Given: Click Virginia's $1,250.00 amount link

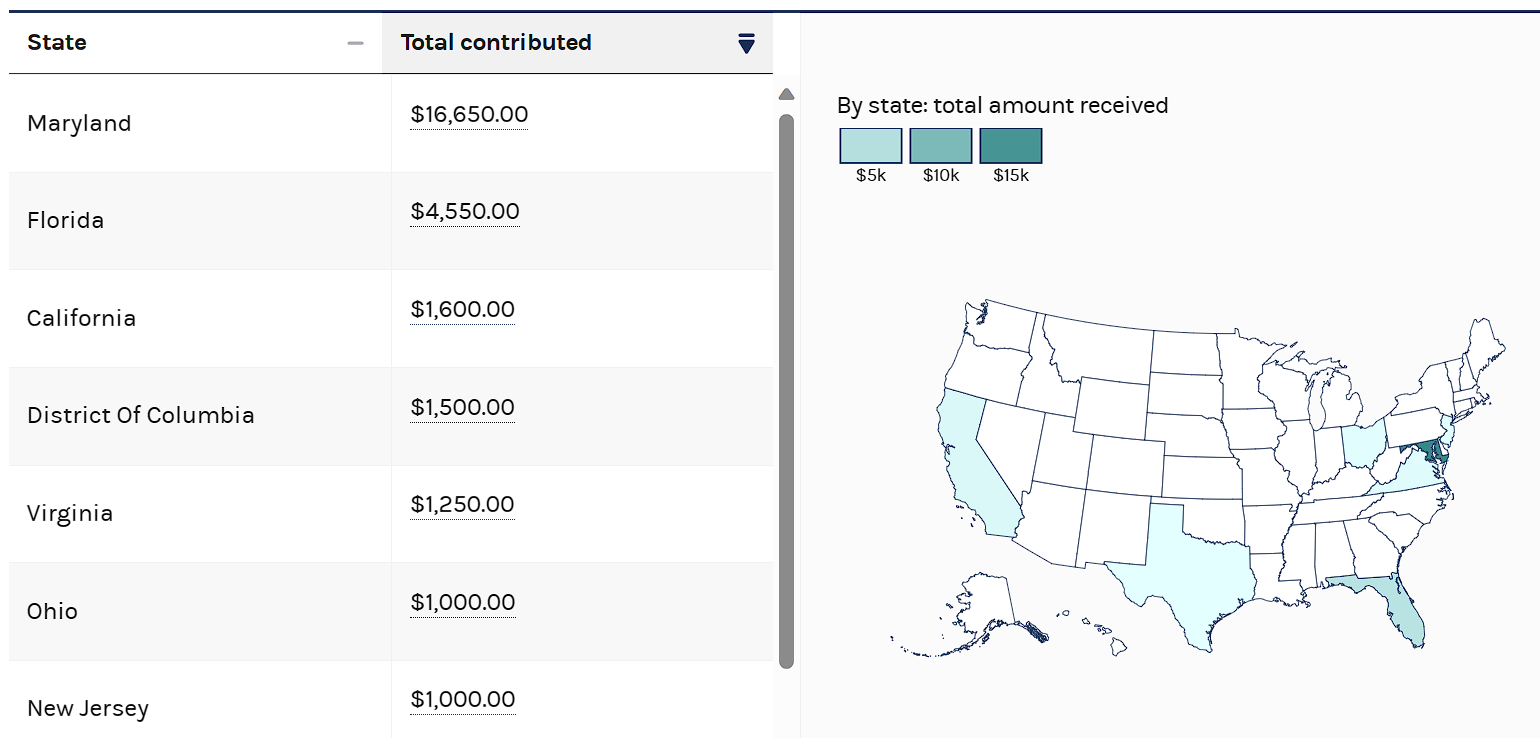Looking at the screenshot, I should 462,505.
